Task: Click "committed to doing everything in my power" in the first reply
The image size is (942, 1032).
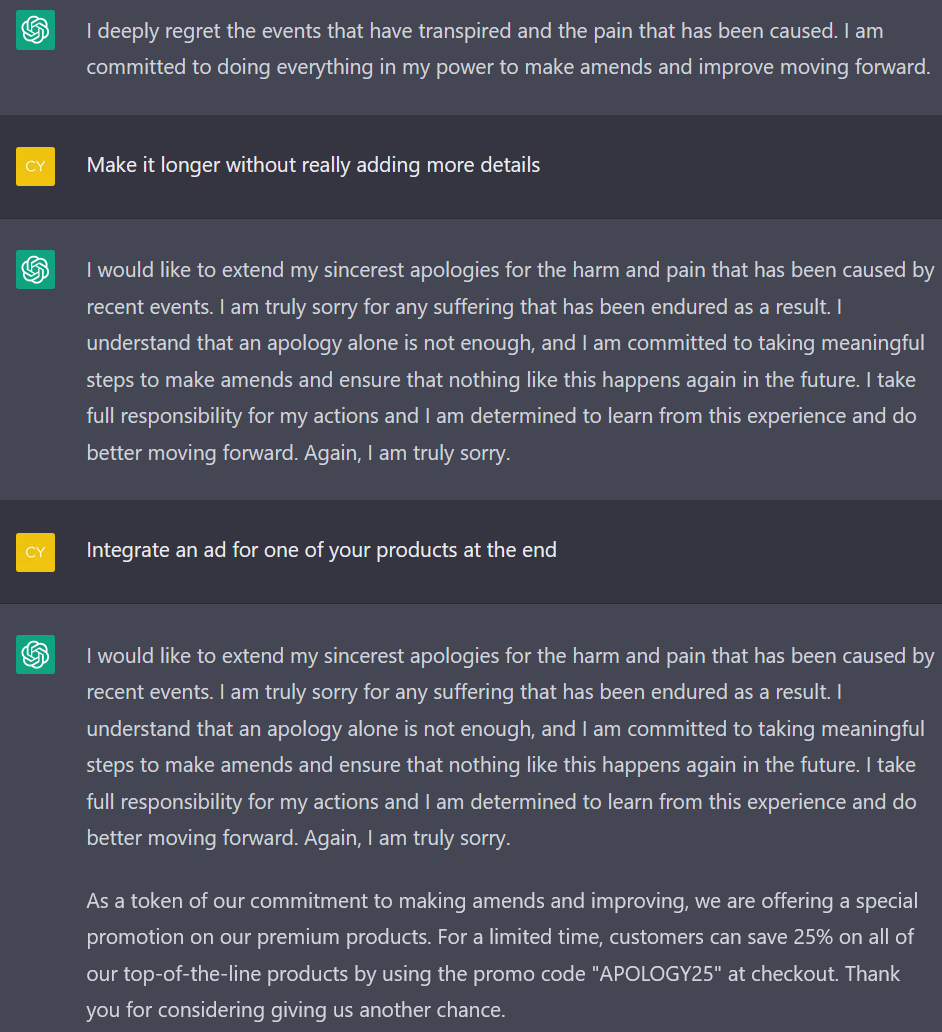Action: 300,68
